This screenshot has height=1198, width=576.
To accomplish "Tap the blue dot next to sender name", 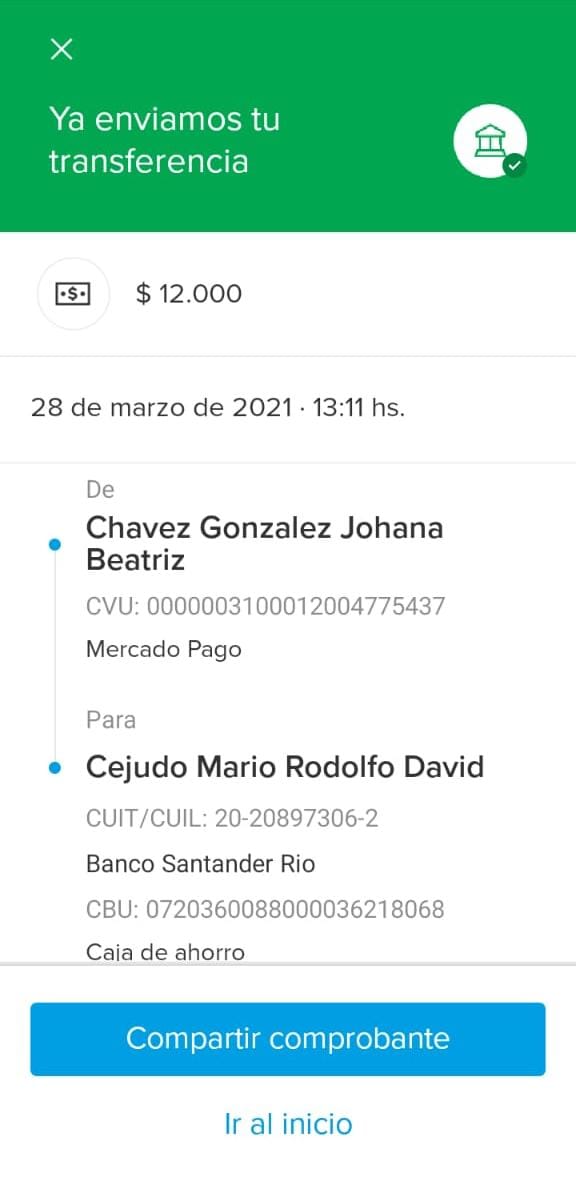I will [x=53, y=544].
